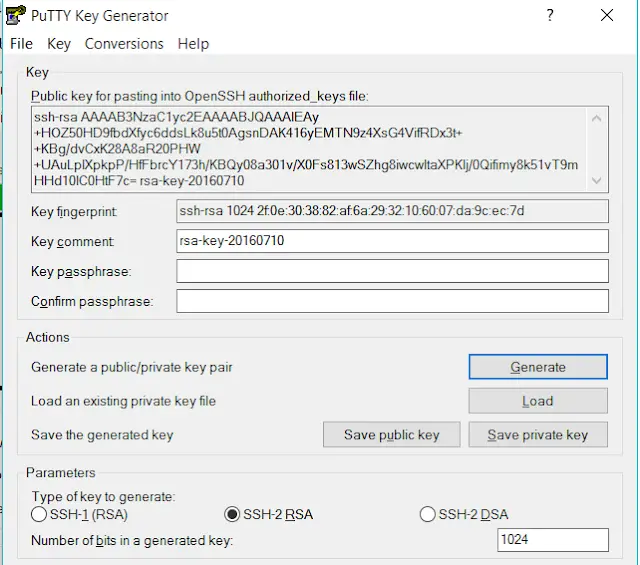Screen dimensions: 640x565
Task: Click the question mark help button
Action: click(x=550, y=16)
